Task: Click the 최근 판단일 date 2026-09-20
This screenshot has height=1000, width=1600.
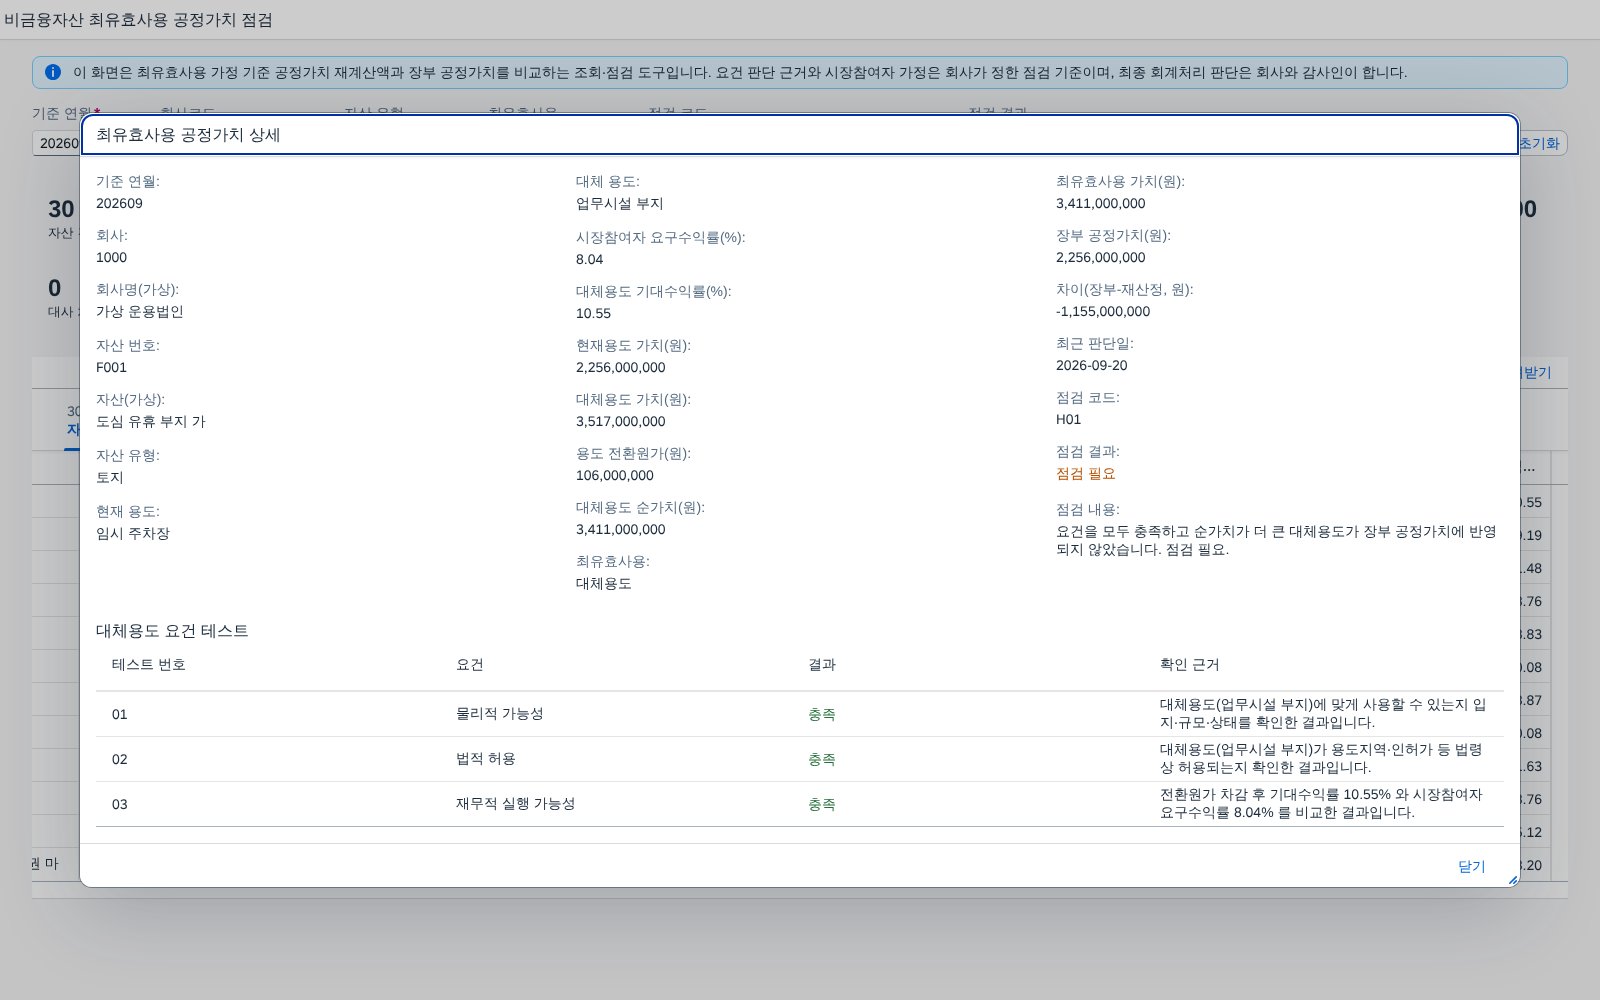Action: tap(1092, 365)
